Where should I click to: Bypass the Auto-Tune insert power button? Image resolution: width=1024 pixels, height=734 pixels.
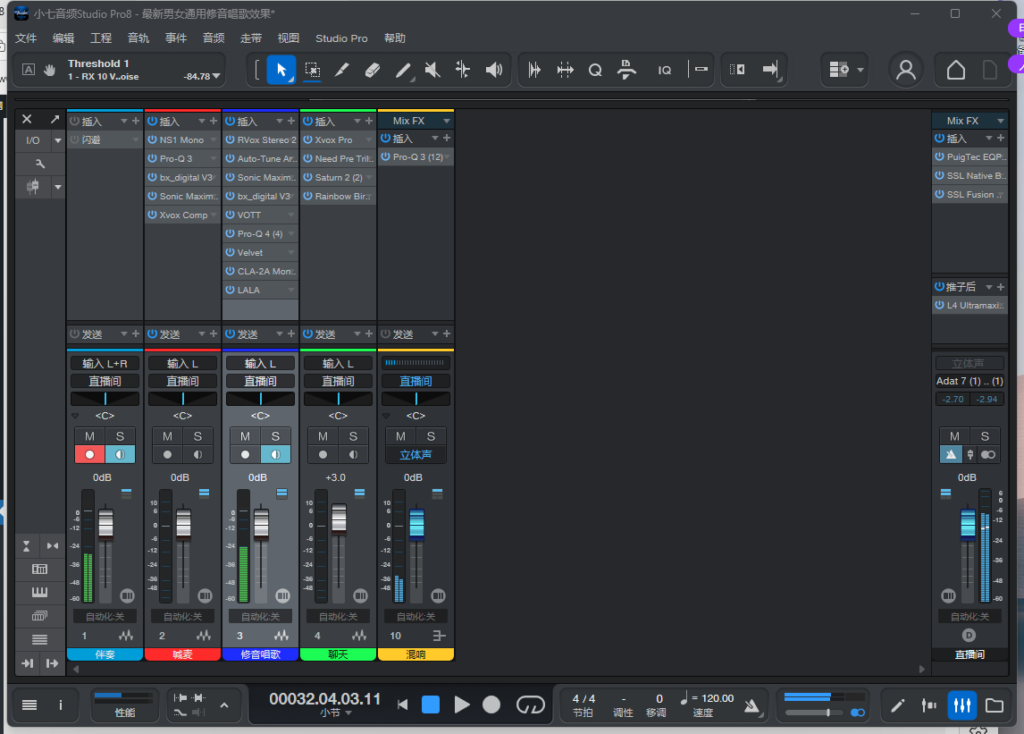[230, 159]
